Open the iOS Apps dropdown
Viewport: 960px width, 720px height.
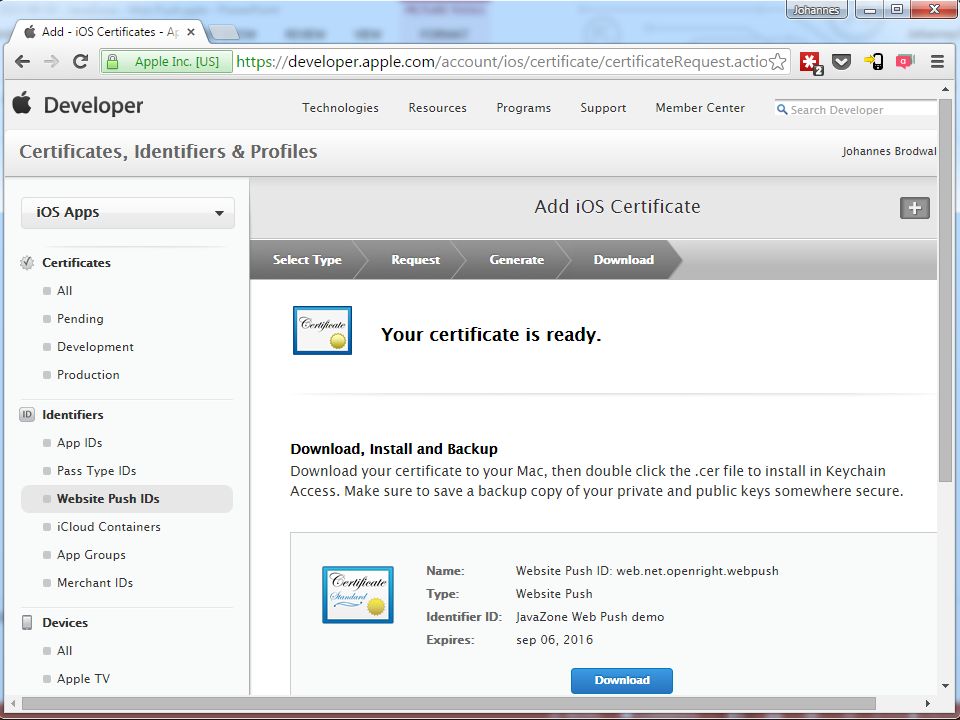(x=127, y=212)
